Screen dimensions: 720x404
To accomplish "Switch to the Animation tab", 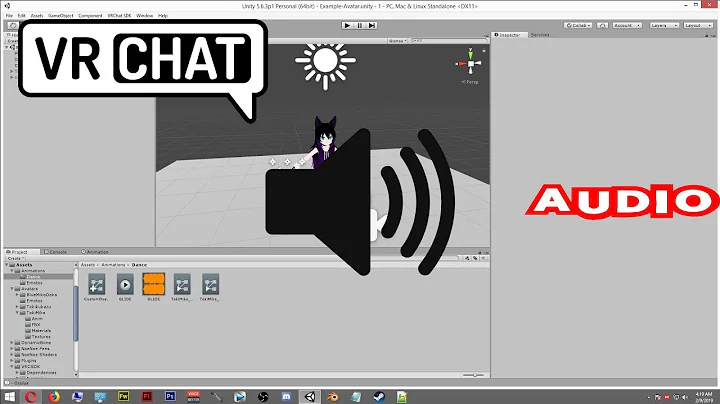I will (x=95, y=252).
